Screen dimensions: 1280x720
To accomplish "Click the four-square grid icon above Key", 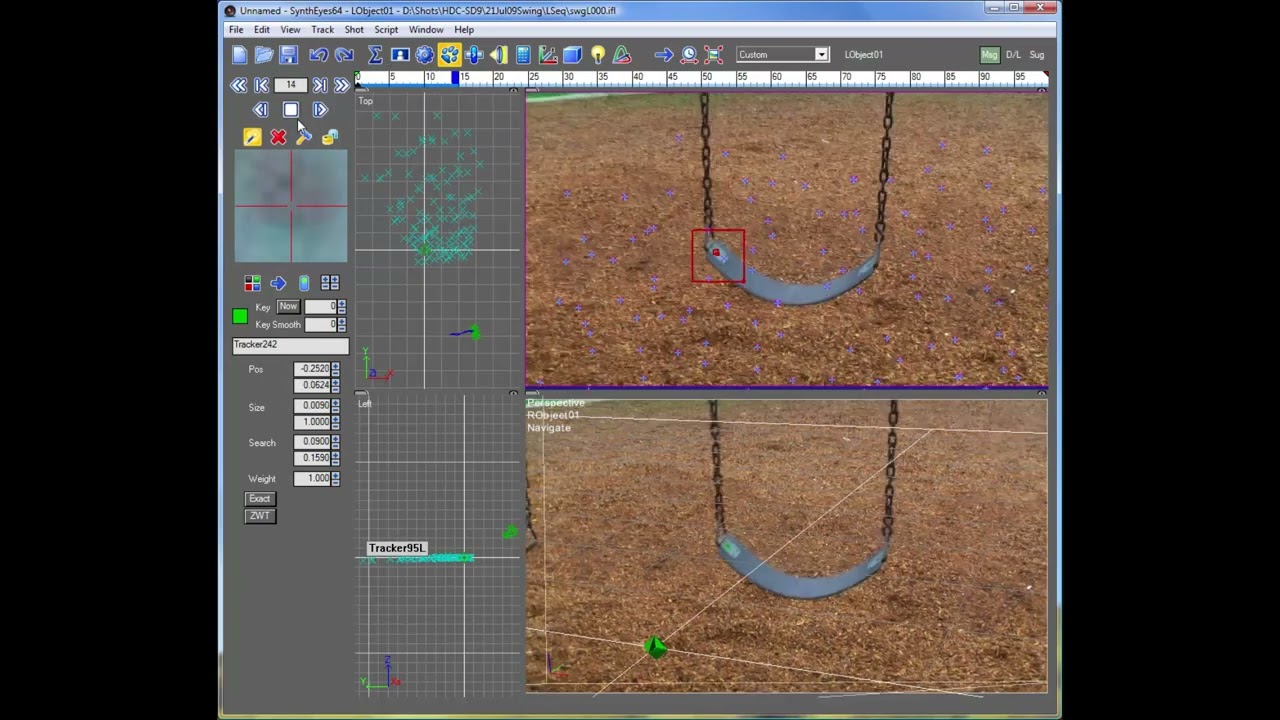I will click(330, 284).
